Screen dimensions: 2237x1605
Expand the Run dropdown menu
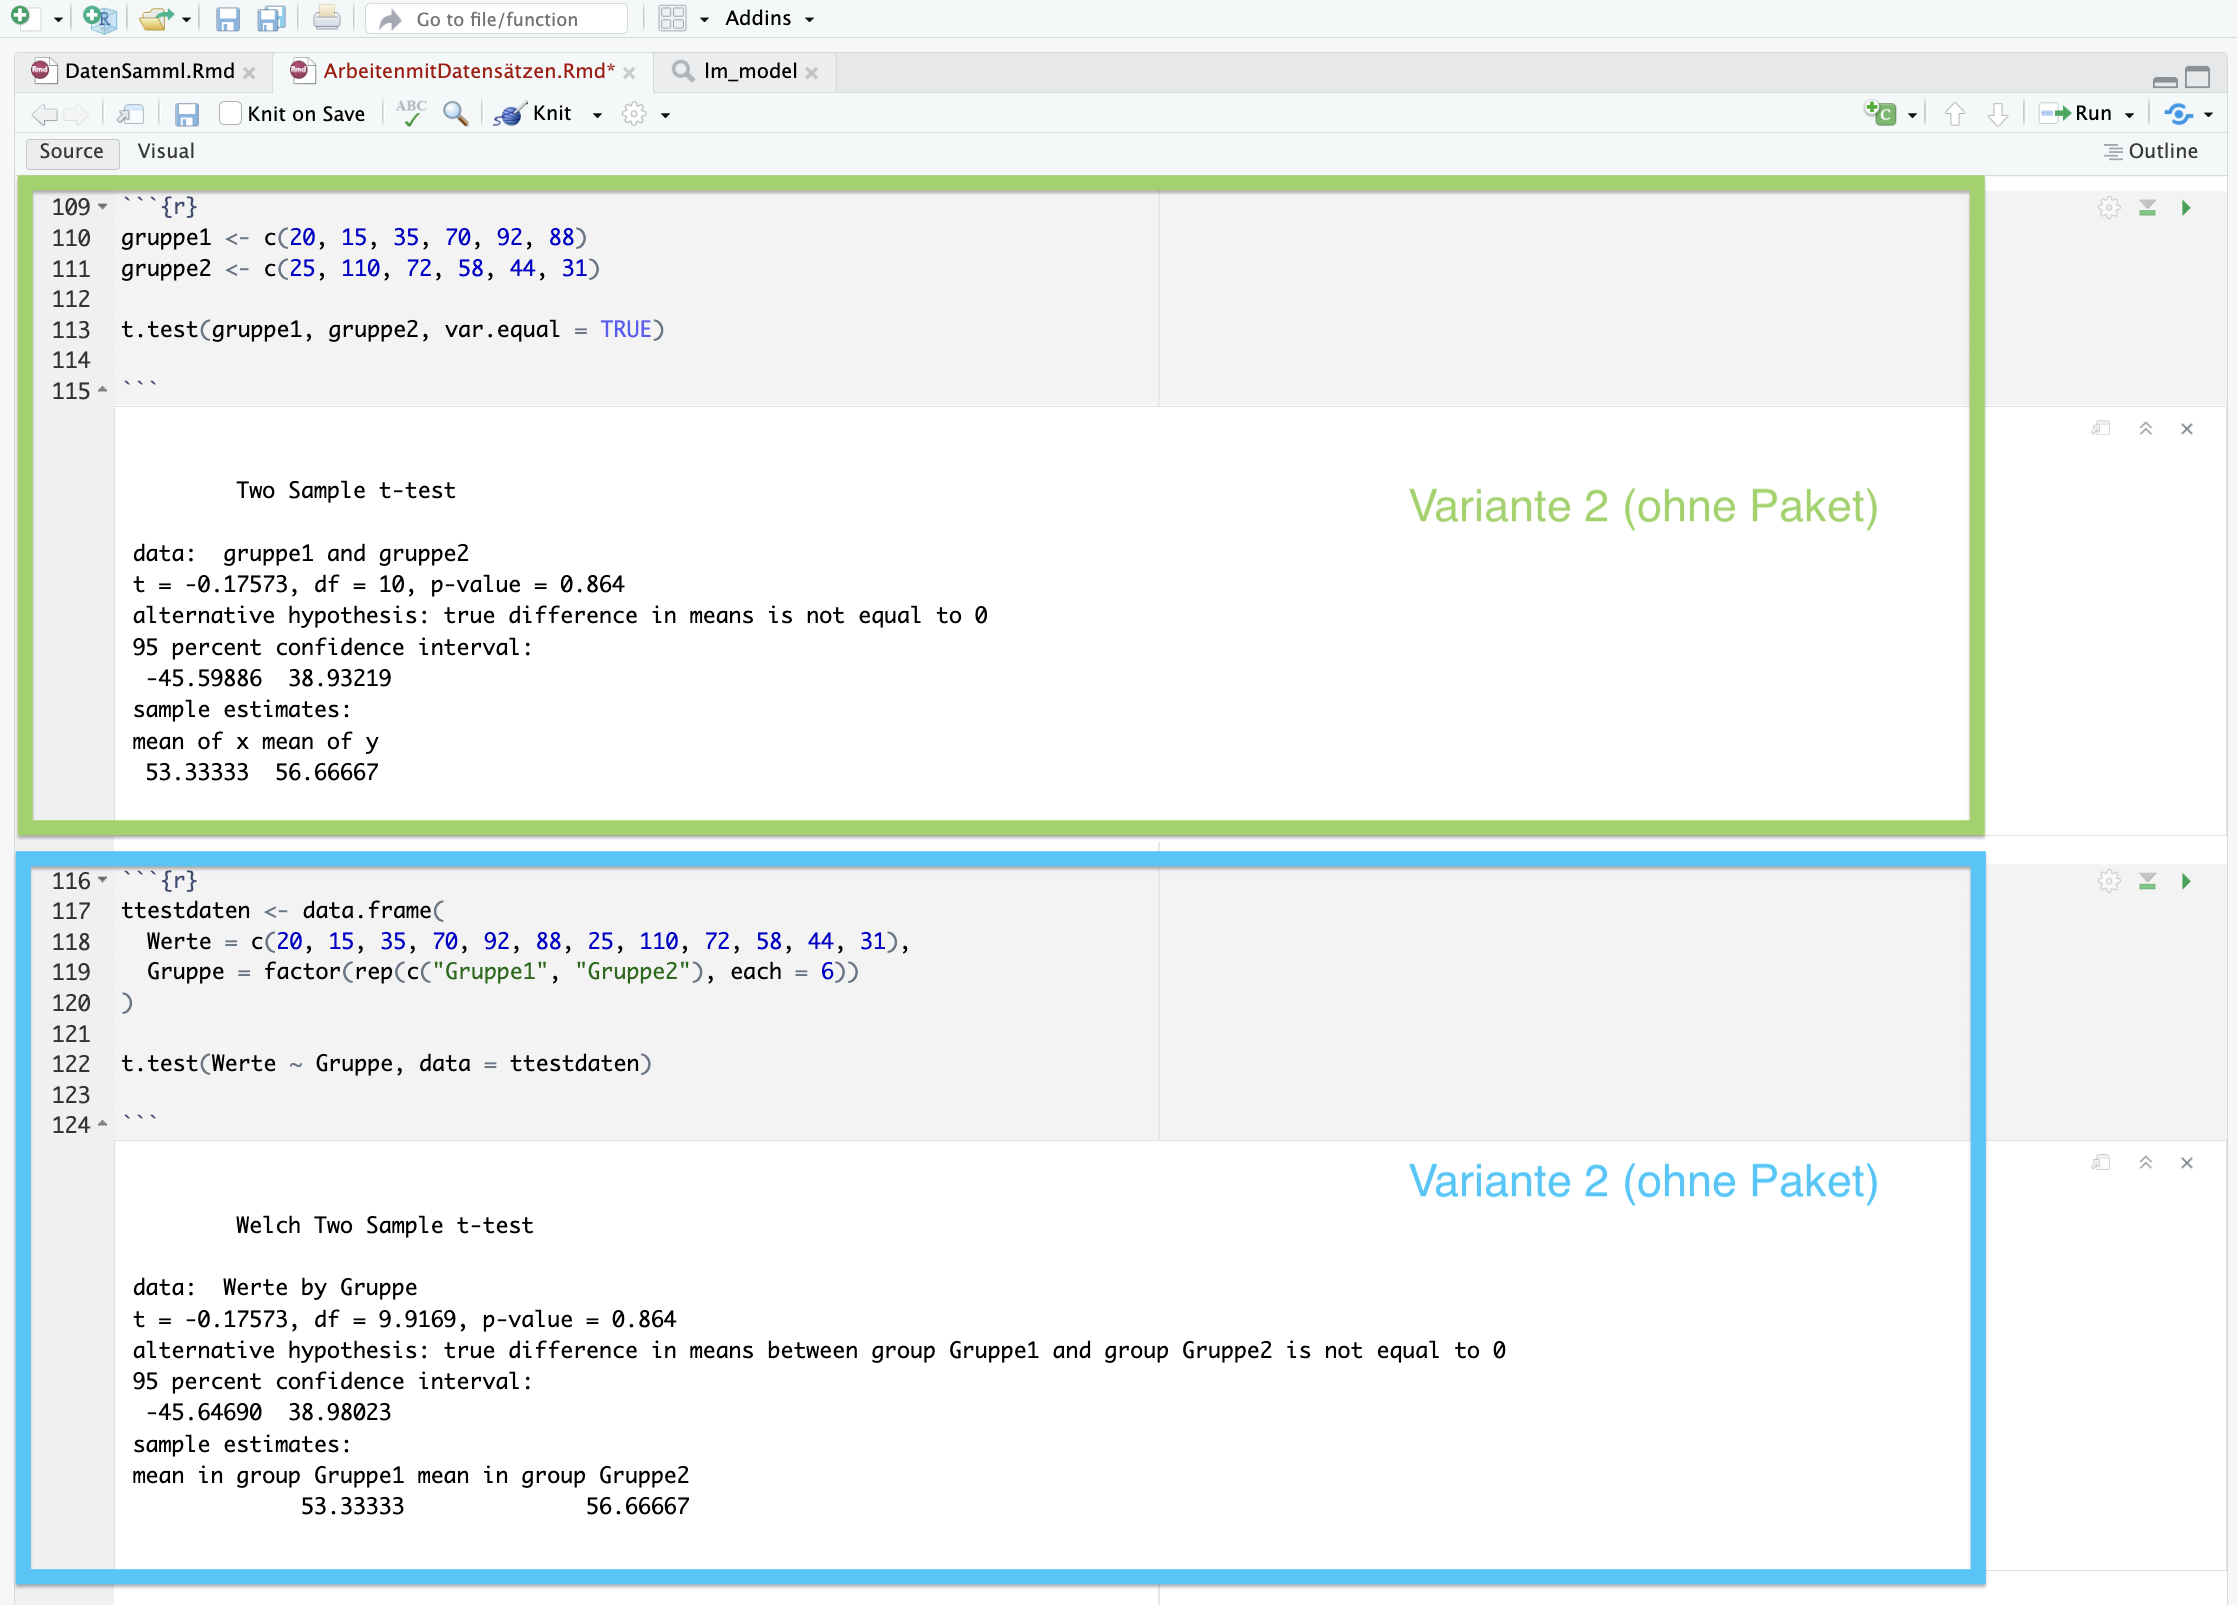[x=2129, y=115]
